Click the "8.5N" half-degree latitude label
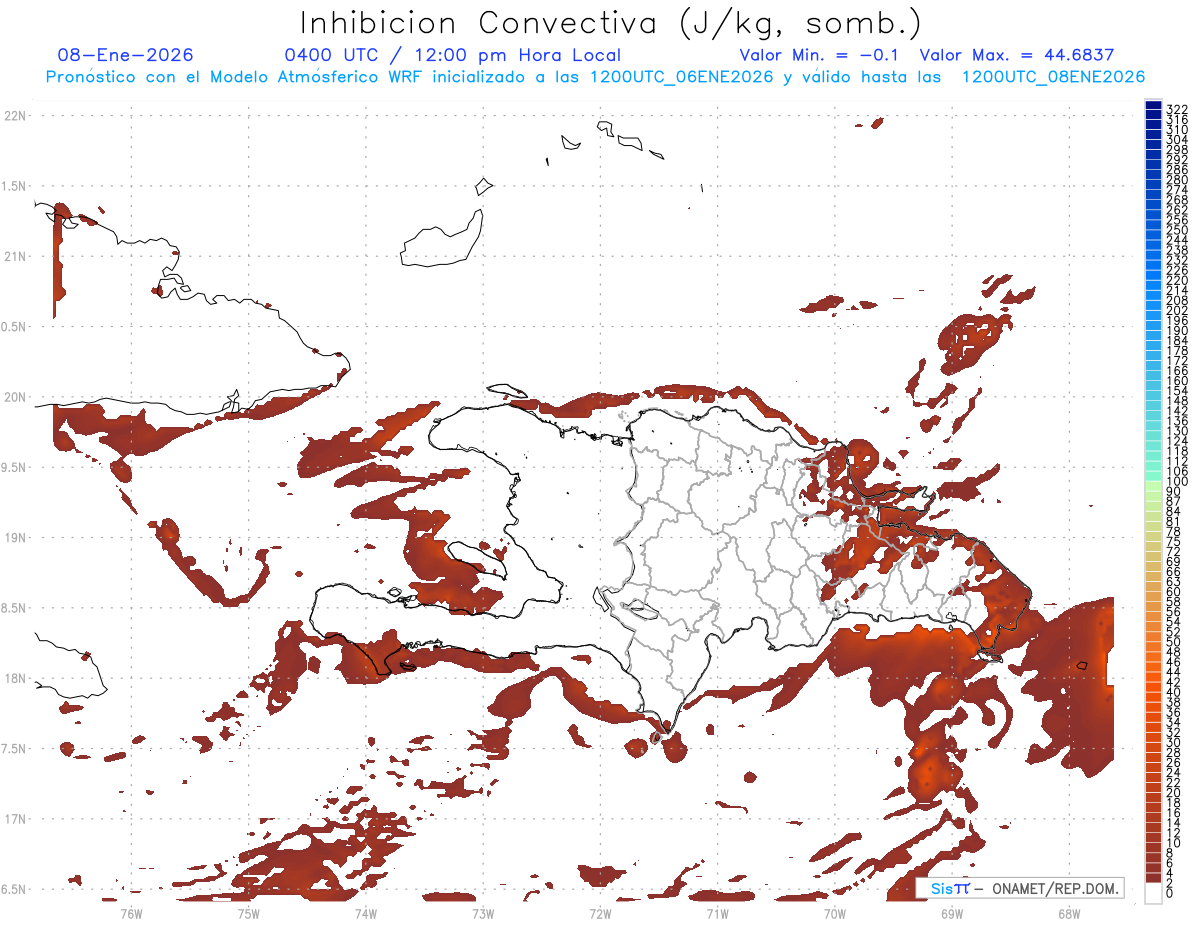The image size is (1200, 927). click(14, 608)
